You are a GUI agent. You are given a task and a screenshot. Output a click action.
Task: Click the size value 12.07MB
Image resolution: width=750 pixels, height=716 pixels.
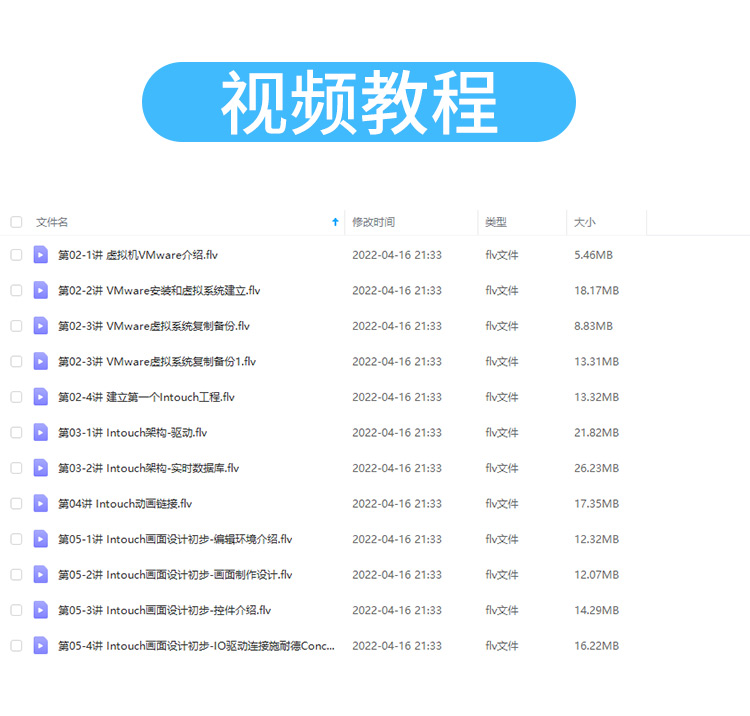pyautogui.click(x=596, y=574)
